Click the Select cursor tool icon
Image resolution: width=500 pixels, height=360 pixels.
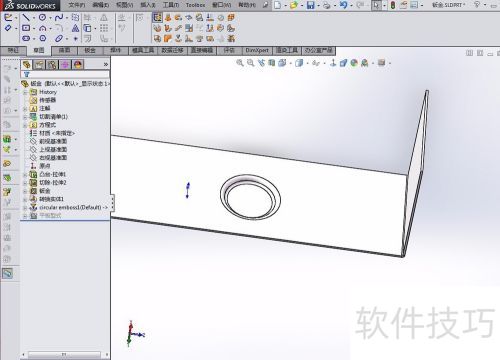[377, 5]
